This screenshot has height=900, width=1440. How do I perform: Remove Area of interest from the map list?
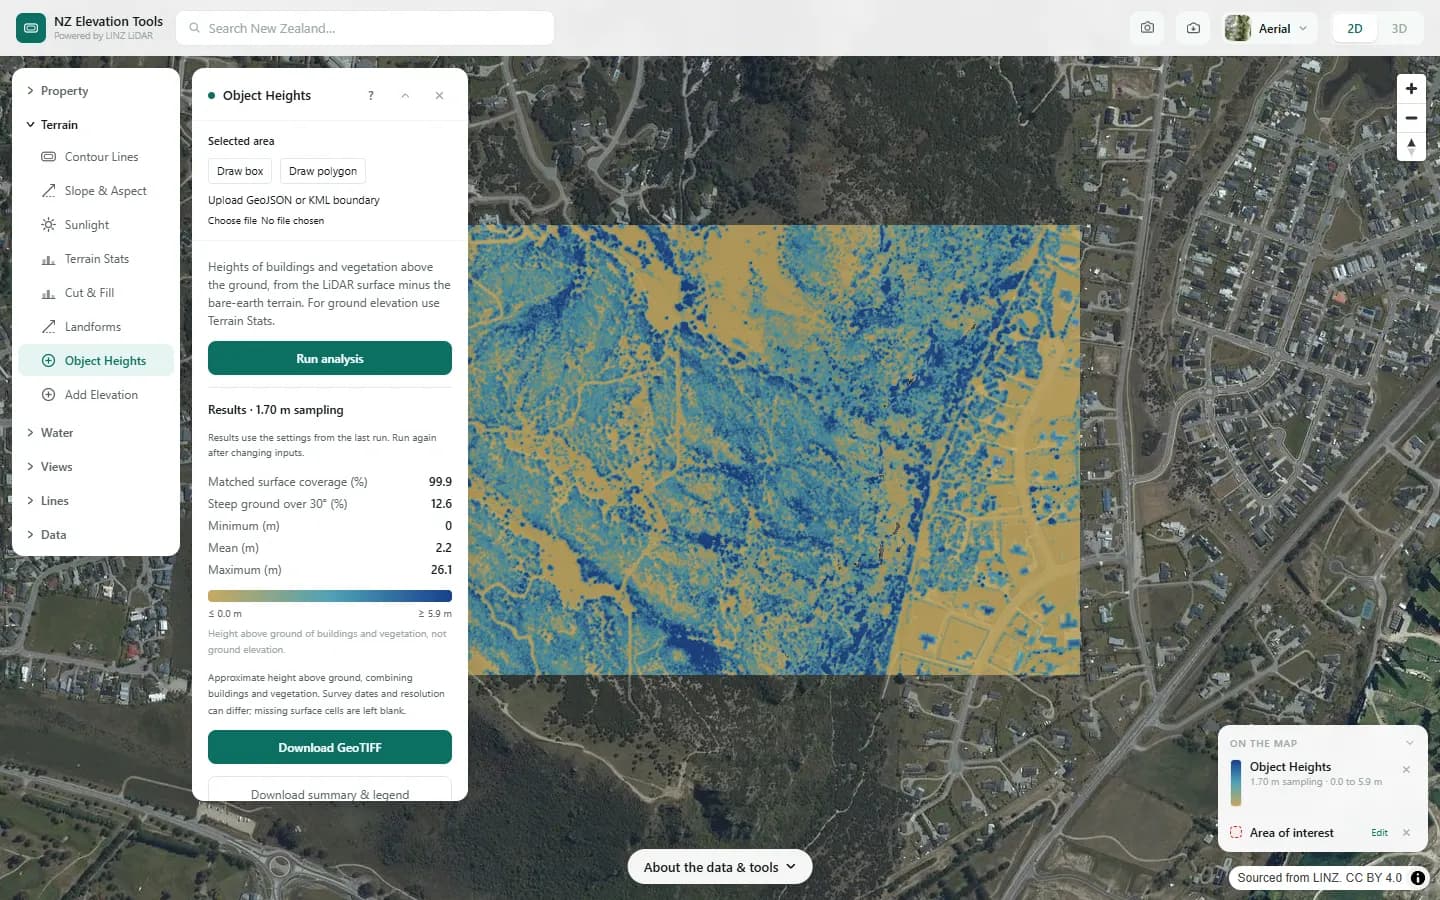pos(1406,833)
